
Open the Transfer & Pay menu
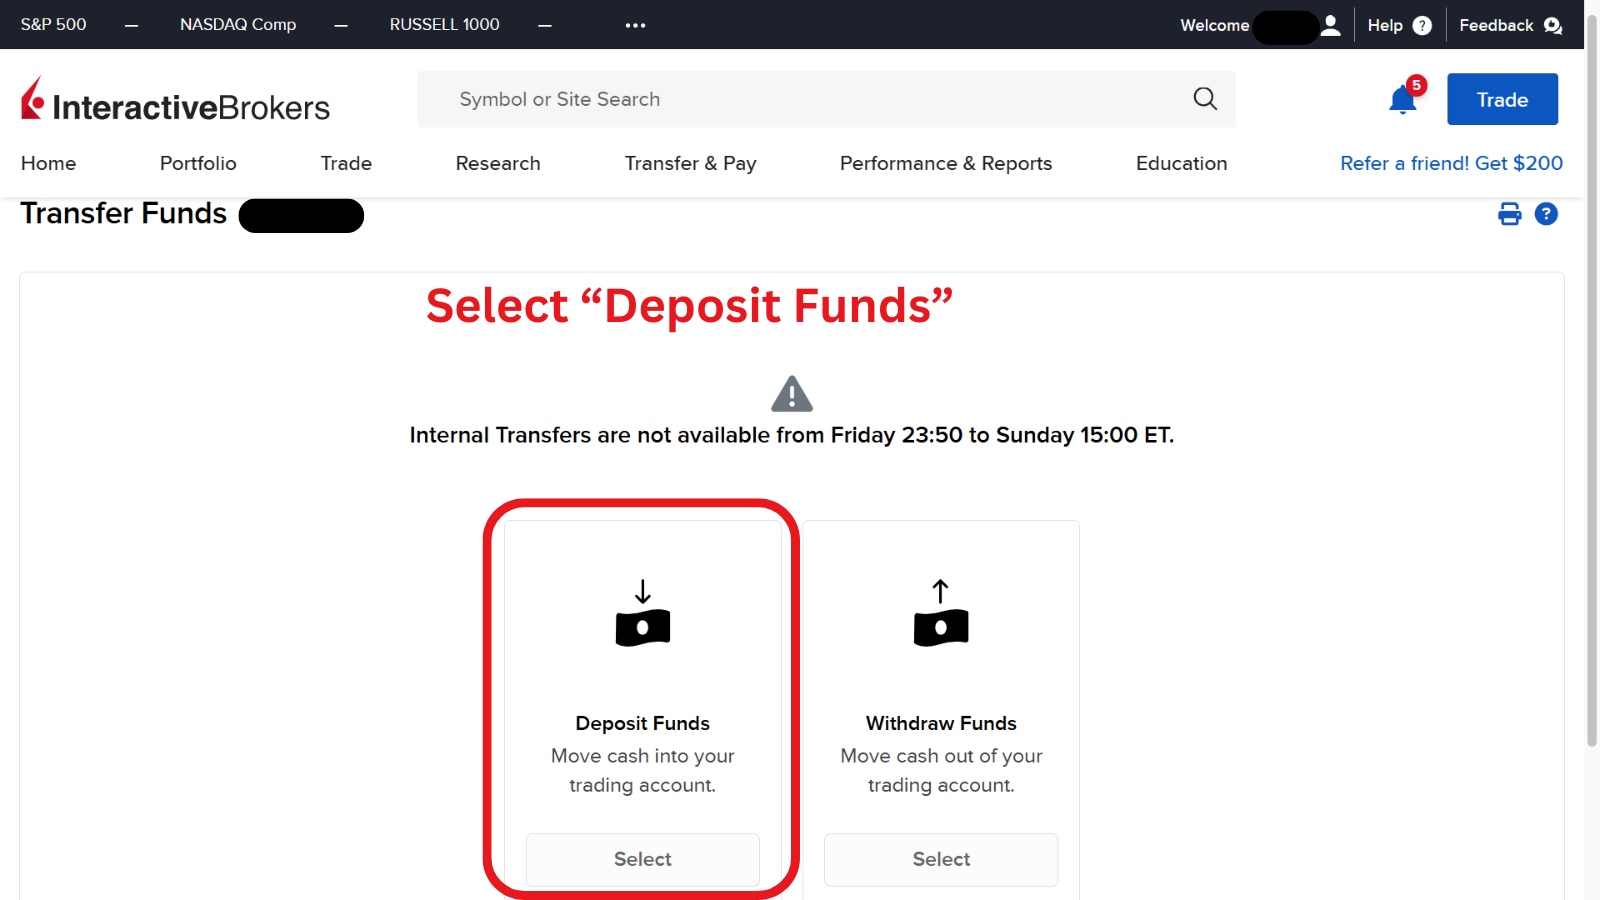(x=690, y=163)
